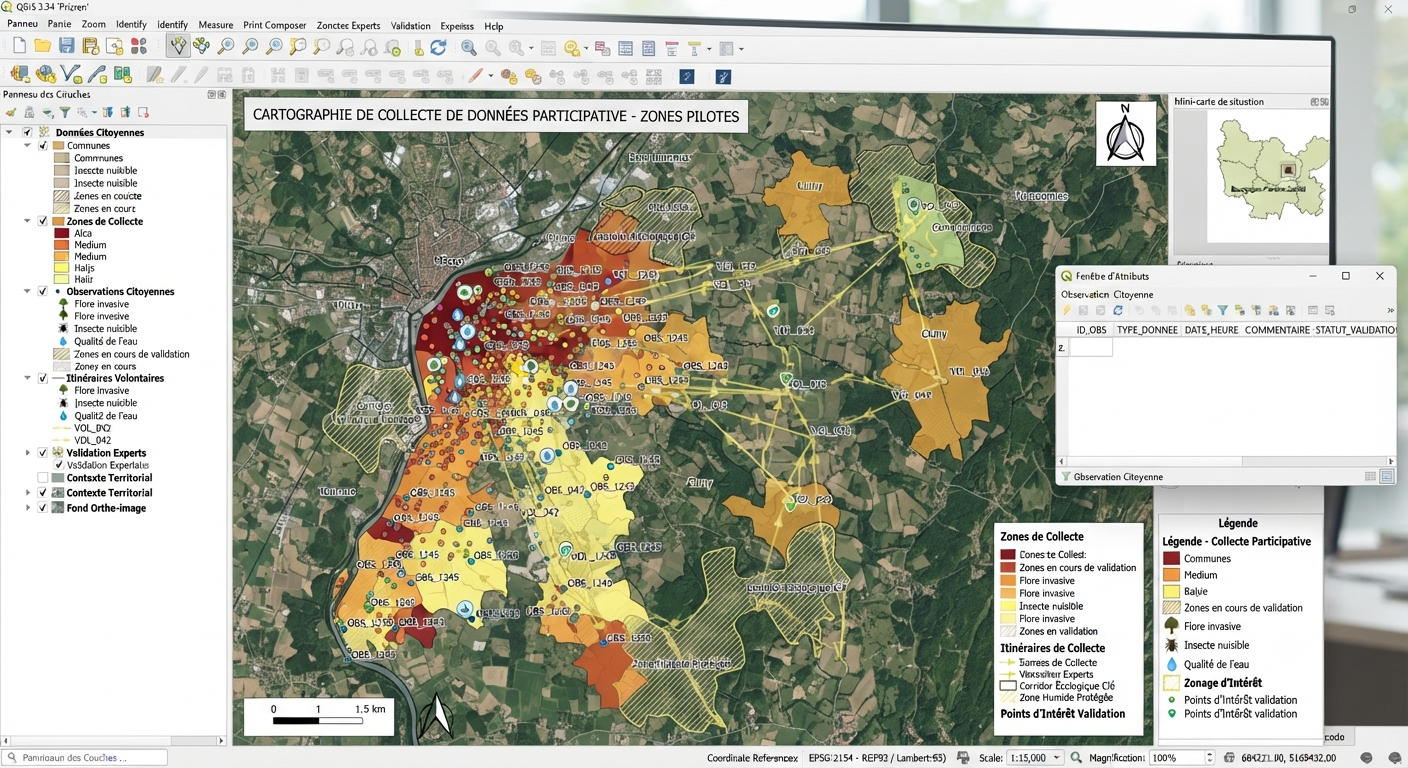The width and height of the screenshot is (1408, 768).
Task: Click the Add Vector Layer V-shaped icon
Action: point(71,74)
